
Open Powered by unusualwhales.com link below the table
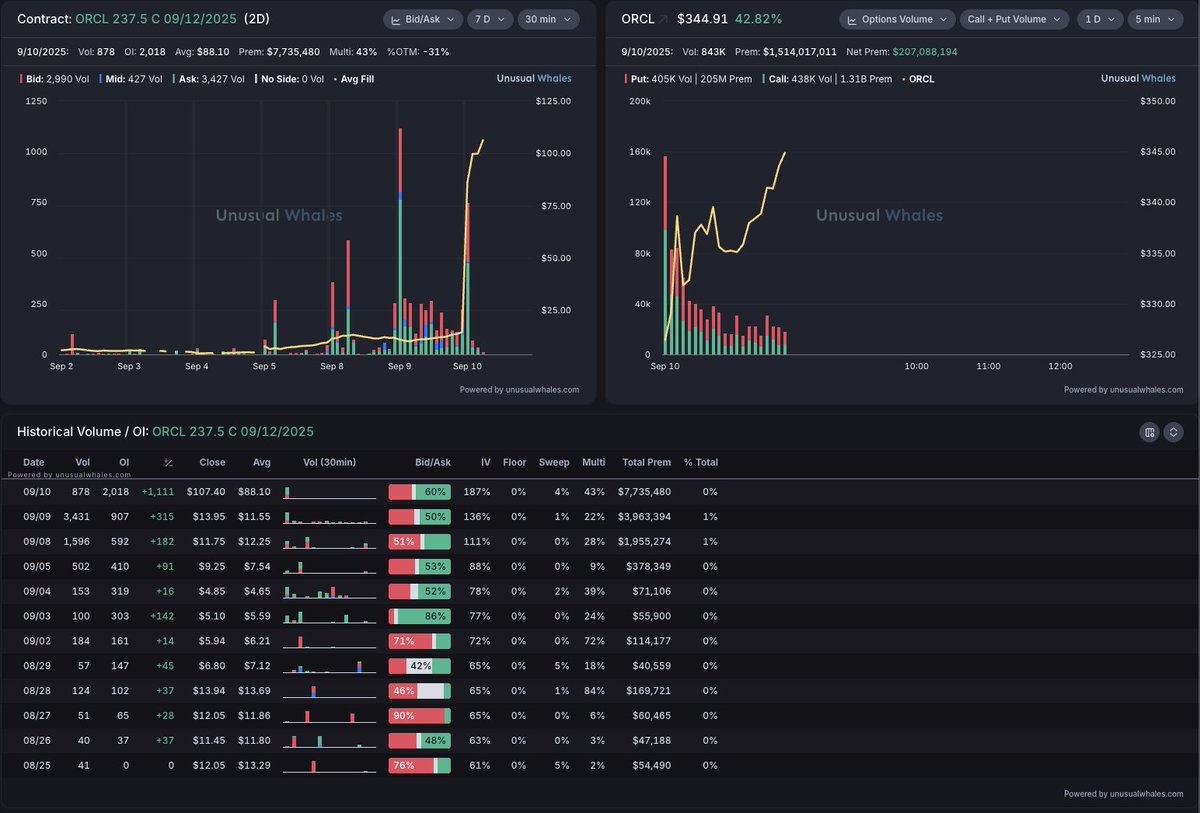(x=1123, y=794)
